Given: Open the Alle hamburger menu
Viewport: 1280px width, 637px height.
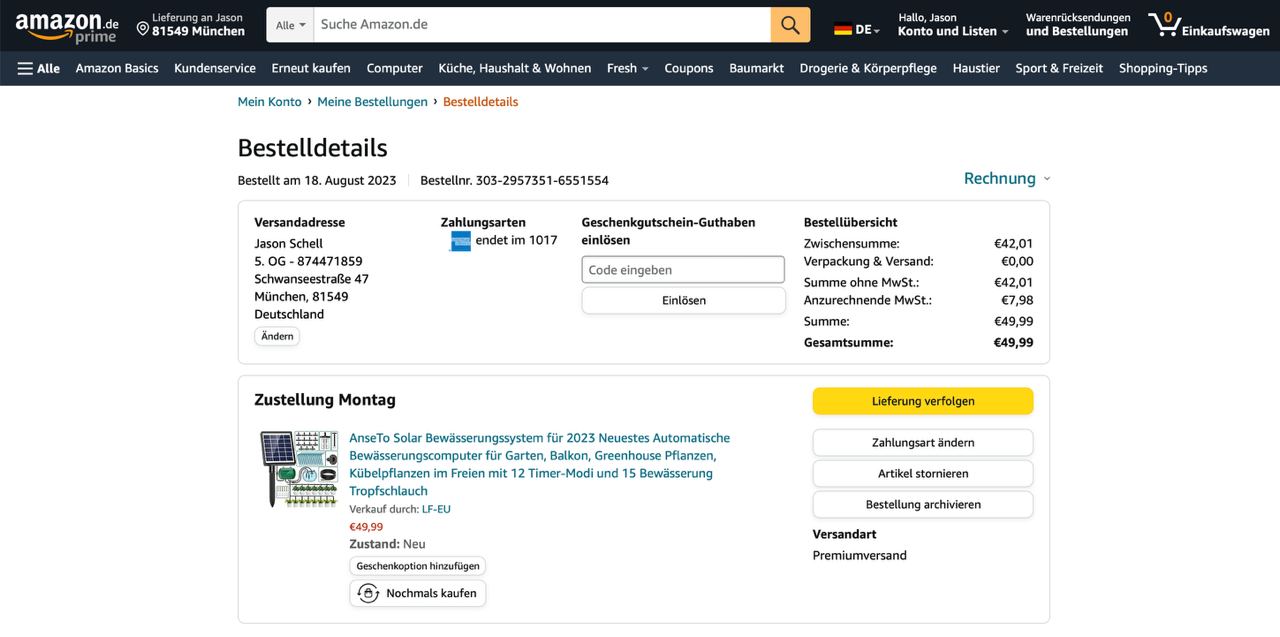Looking at the screenshot, I should point(39,68).
